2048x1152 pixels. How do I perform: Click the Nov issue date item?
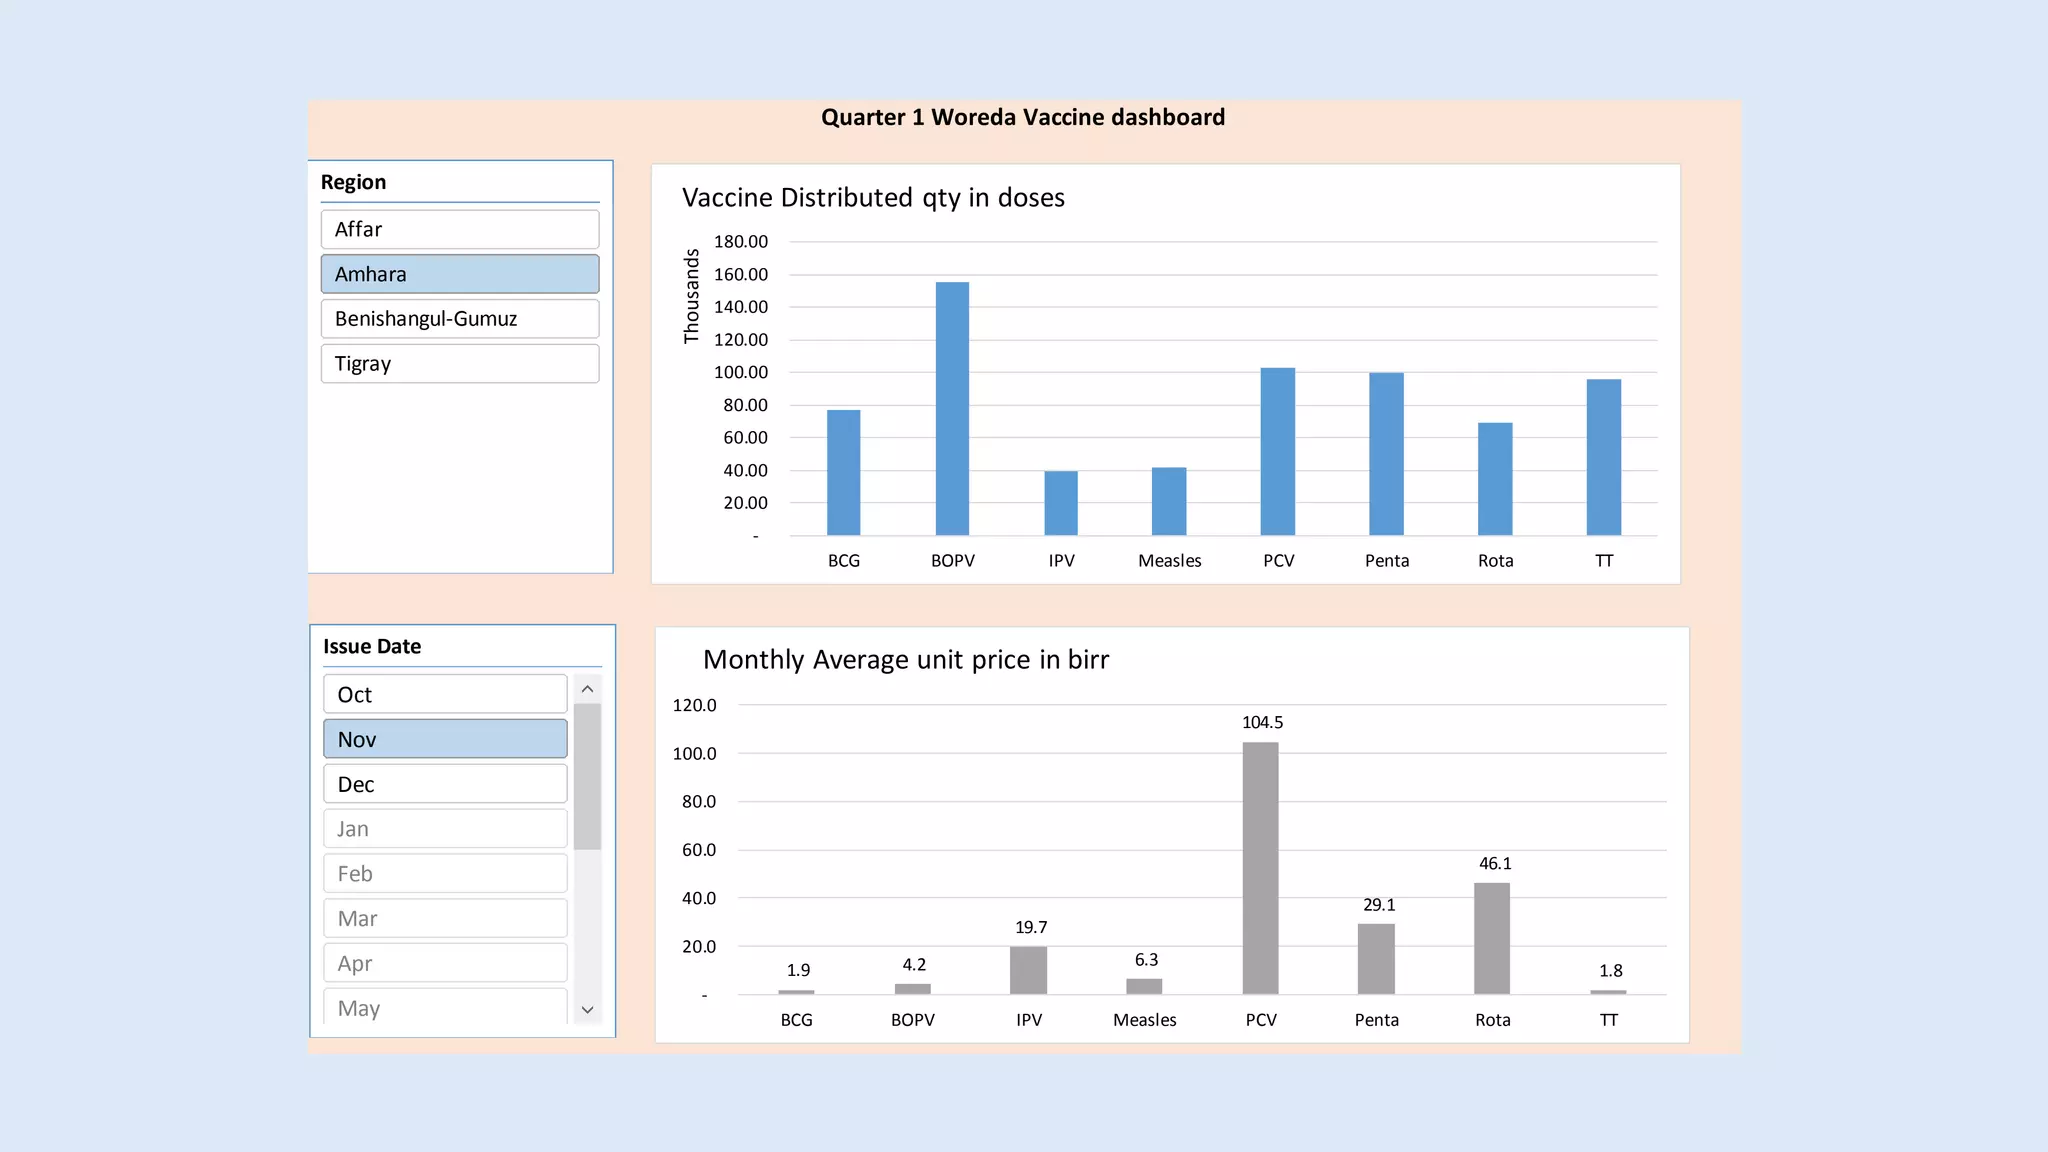click(x=445, y=739)
